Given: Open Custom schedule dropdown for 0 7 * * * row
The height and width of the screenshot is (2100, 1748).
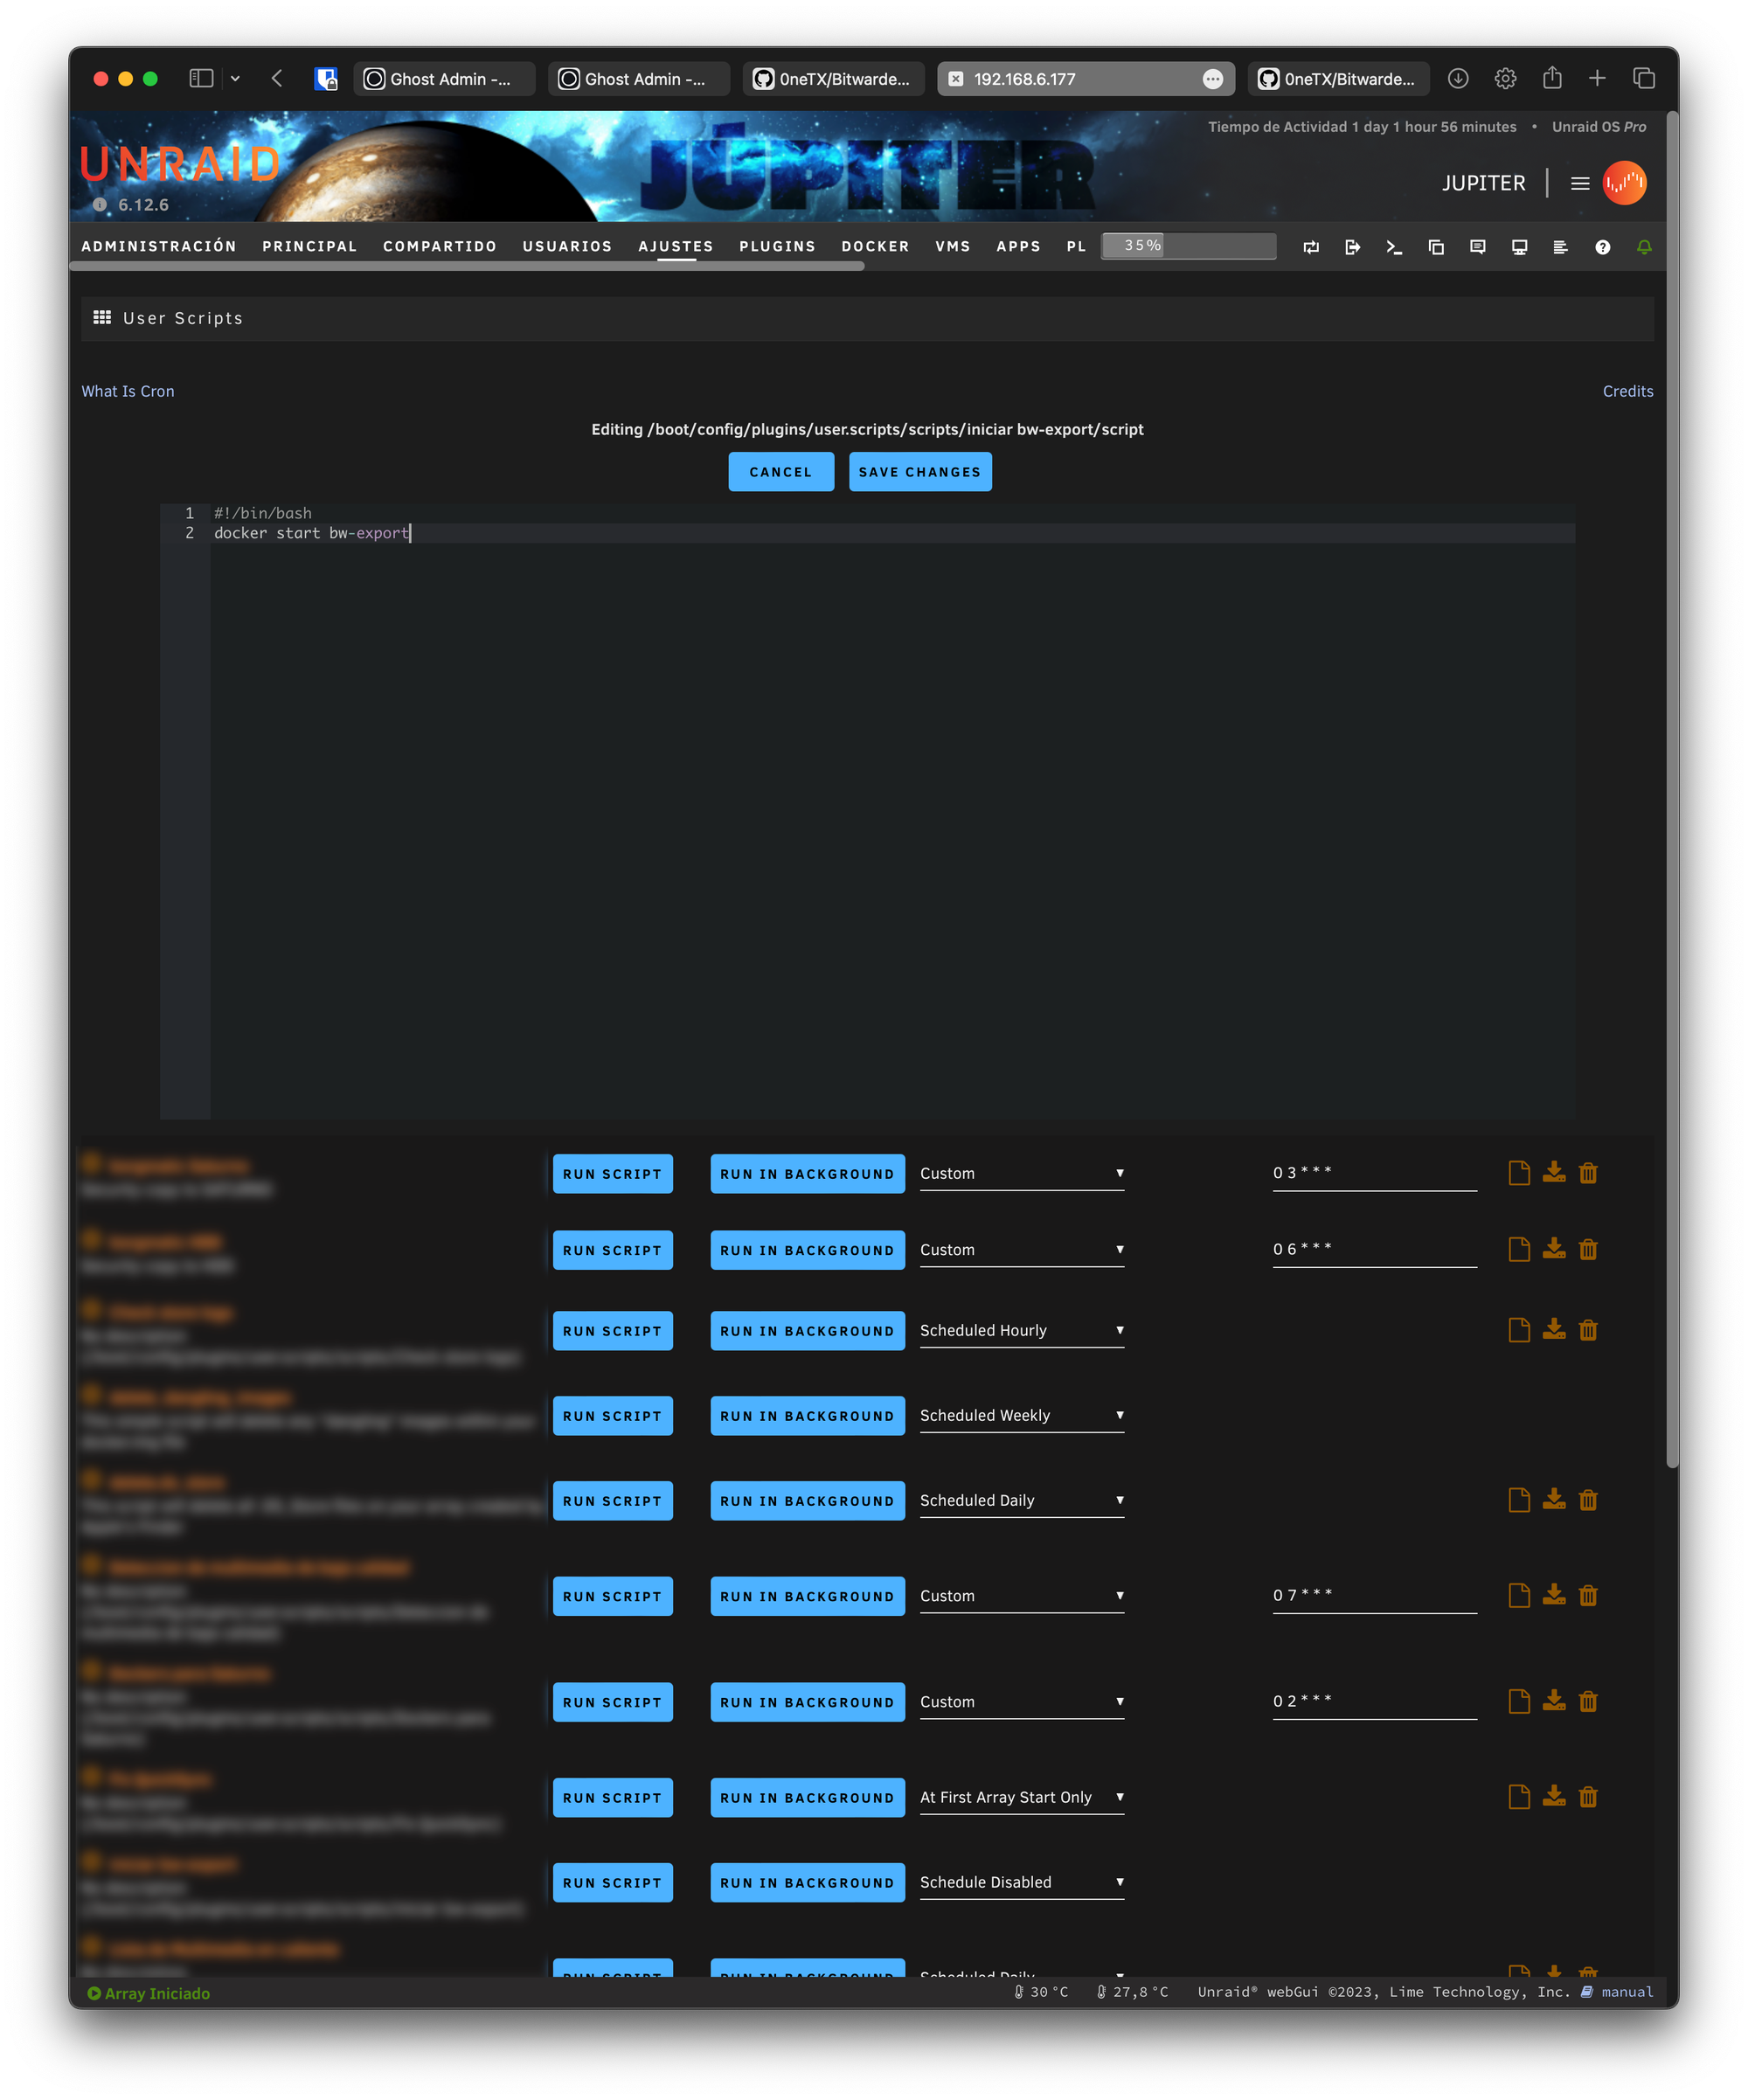Looking at the screenshot, I should point(1022,1597).
